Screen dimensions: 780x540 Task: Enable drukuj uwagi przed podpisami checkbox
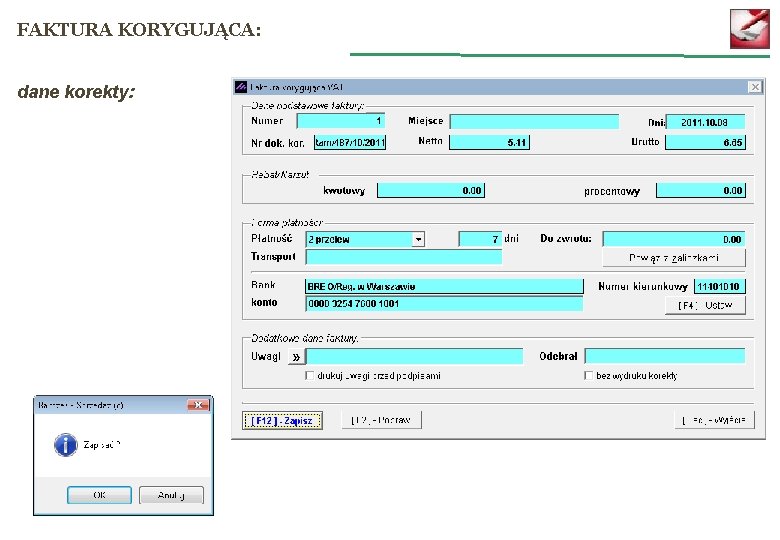point(309,375)
